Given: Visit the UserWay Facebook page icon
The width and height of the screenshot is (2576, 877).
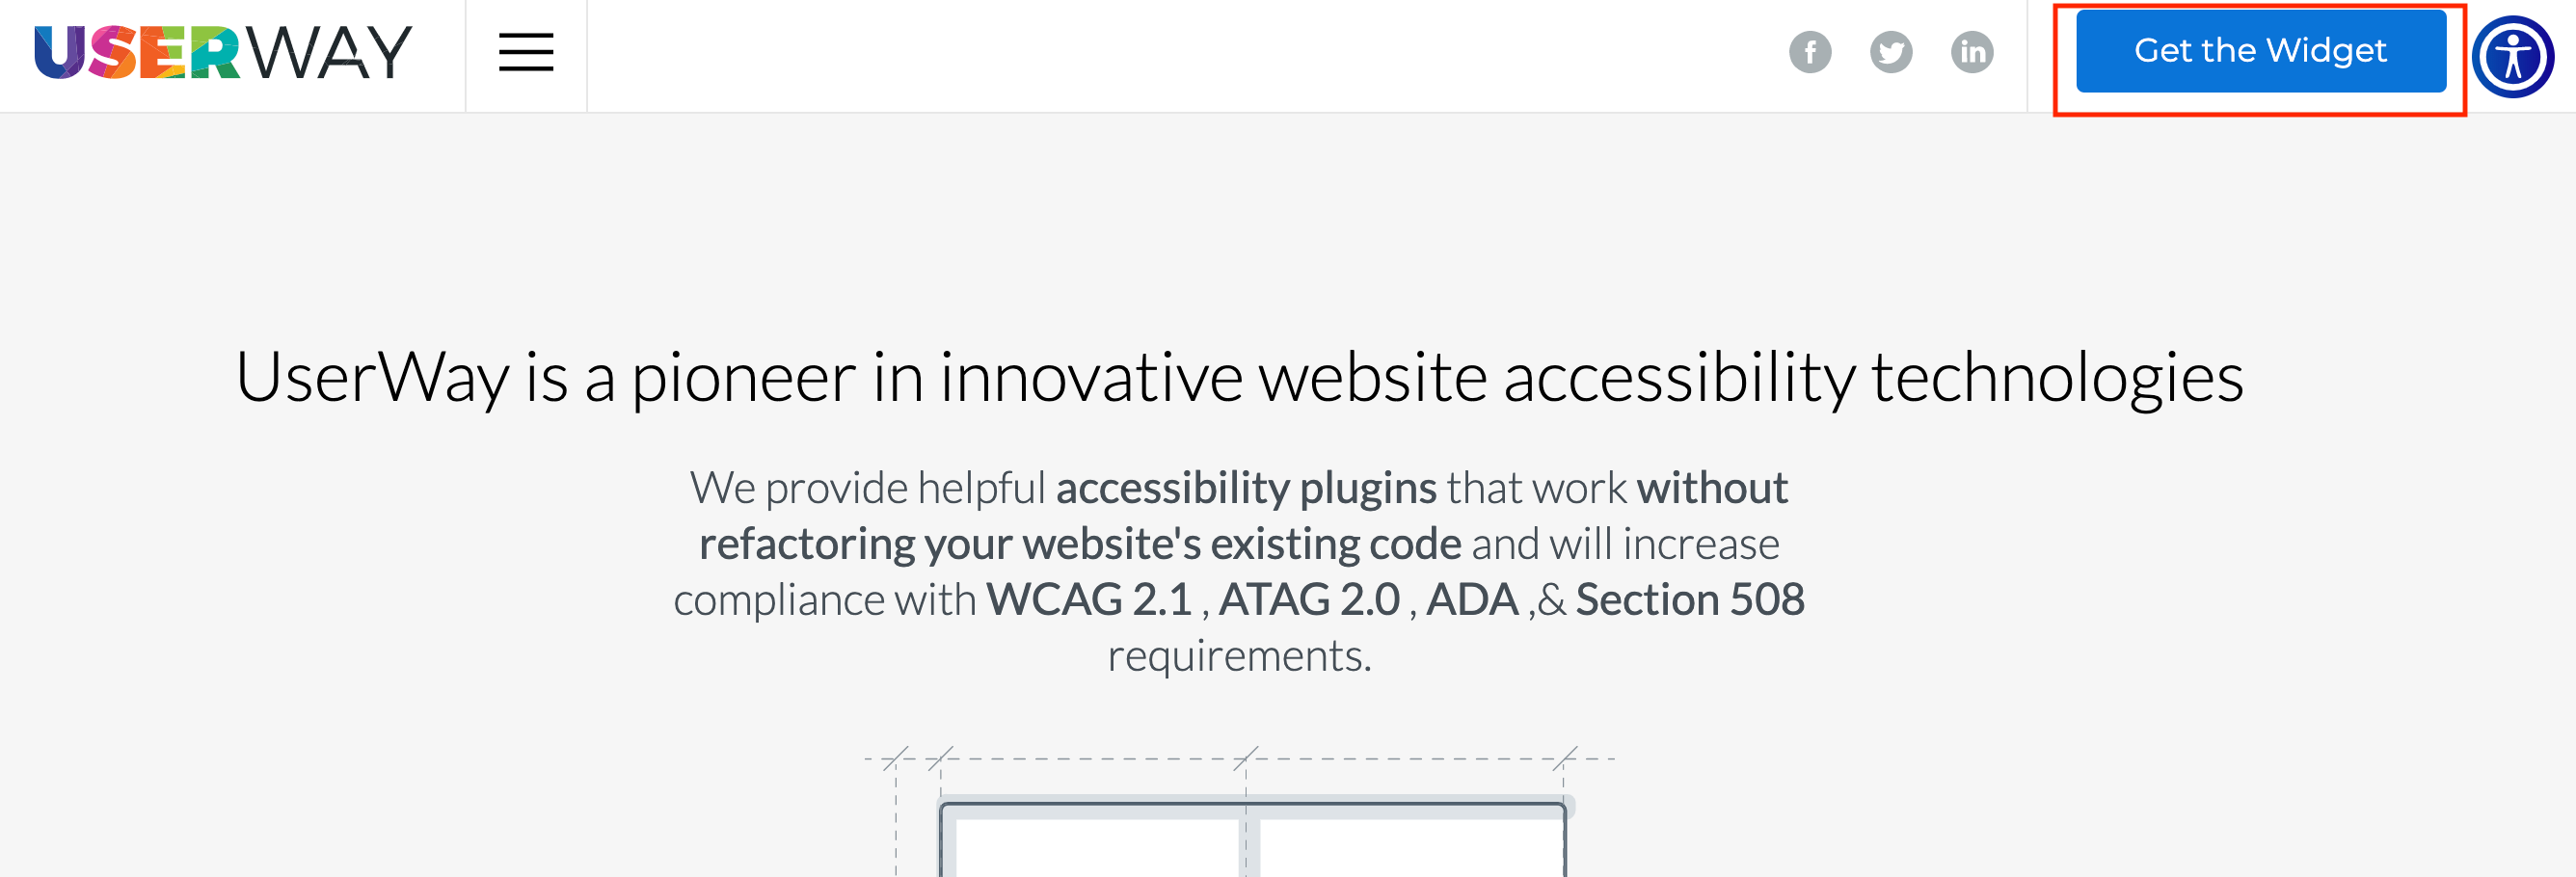Looking at the screenshot, I should click(1810, 52).
